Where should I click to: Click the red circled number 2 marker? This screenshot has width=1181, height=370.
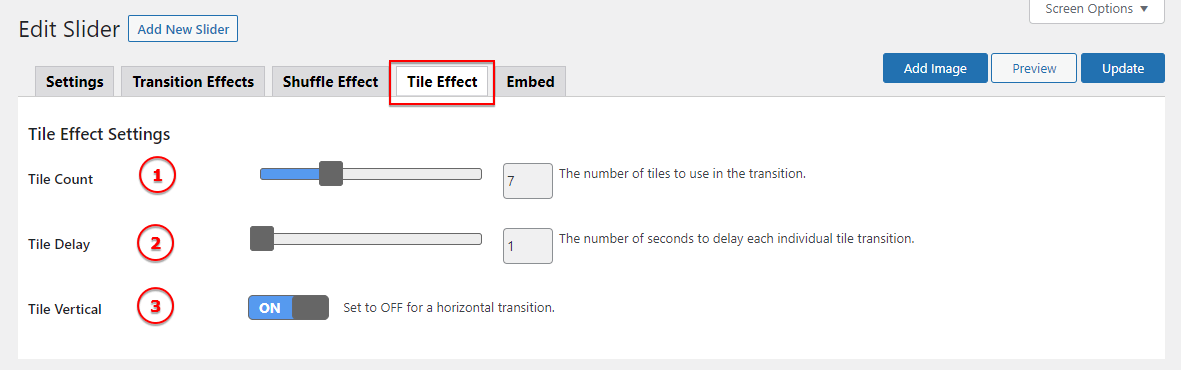[155, 243]
